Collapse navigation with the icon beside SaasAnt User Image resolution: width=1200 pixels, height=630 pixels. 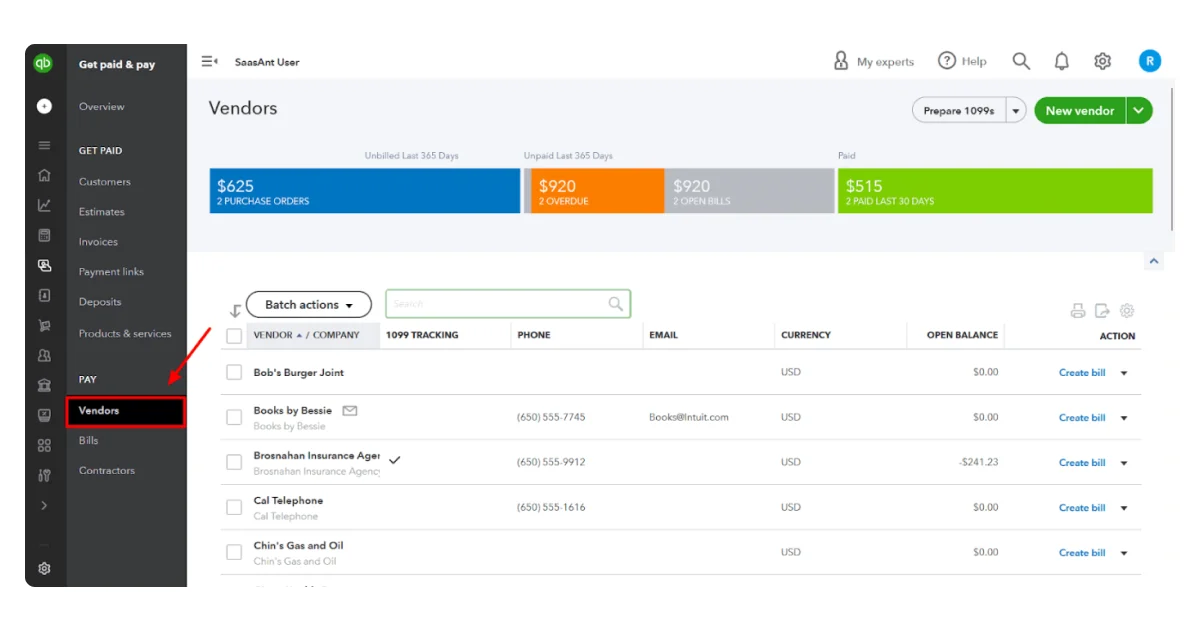[x=209, y=61]
